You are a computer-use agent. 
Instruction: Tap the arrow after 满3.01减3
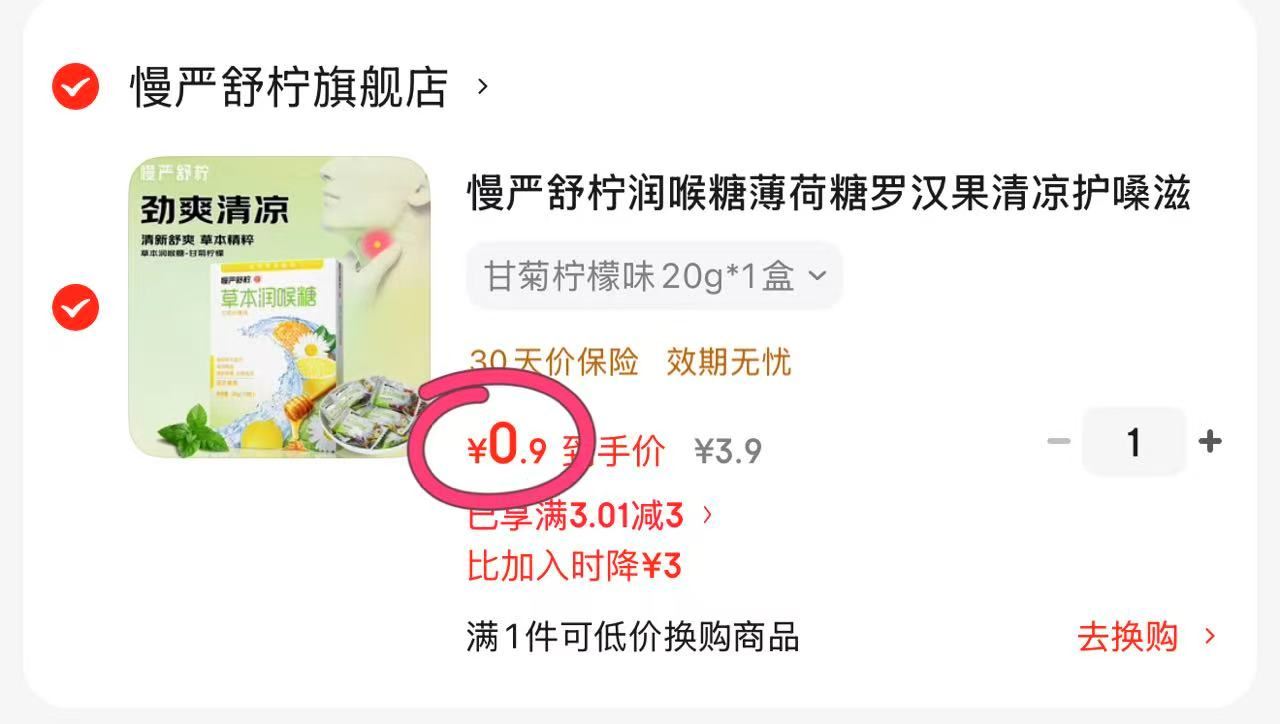(x=707, y=516)
